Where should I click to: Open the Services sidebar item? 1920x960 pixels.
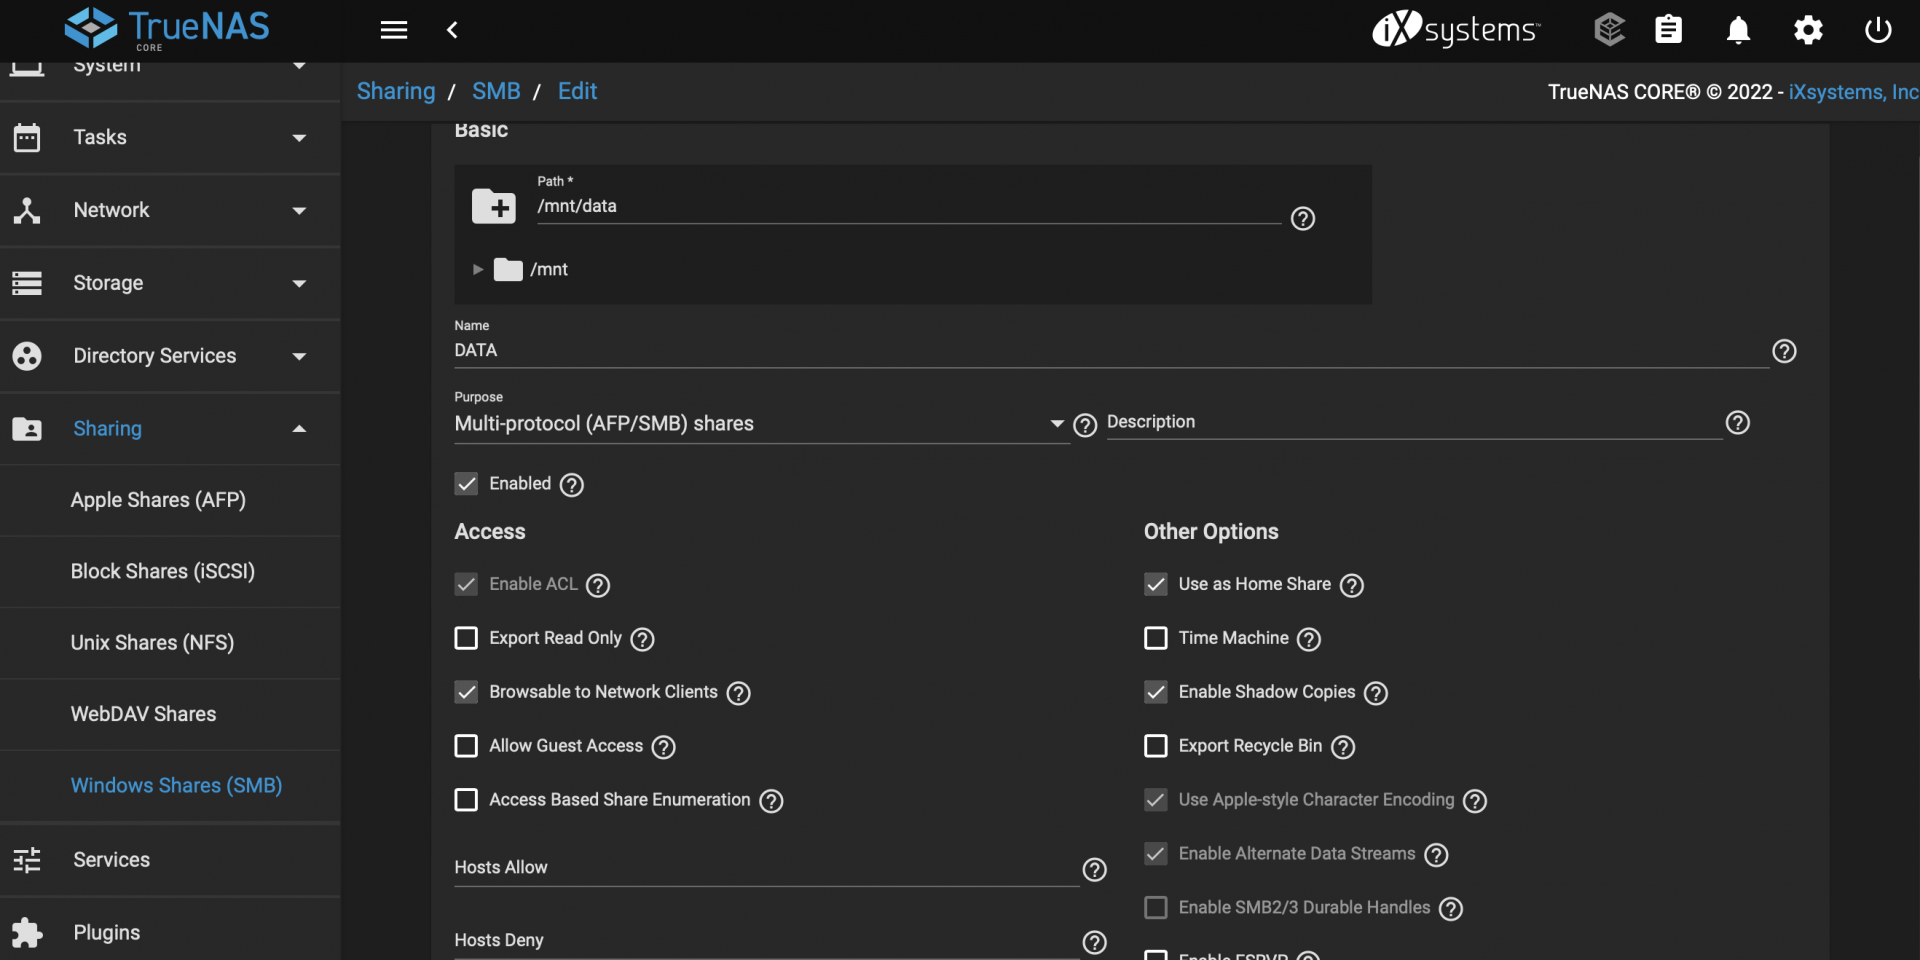[170, 860]
